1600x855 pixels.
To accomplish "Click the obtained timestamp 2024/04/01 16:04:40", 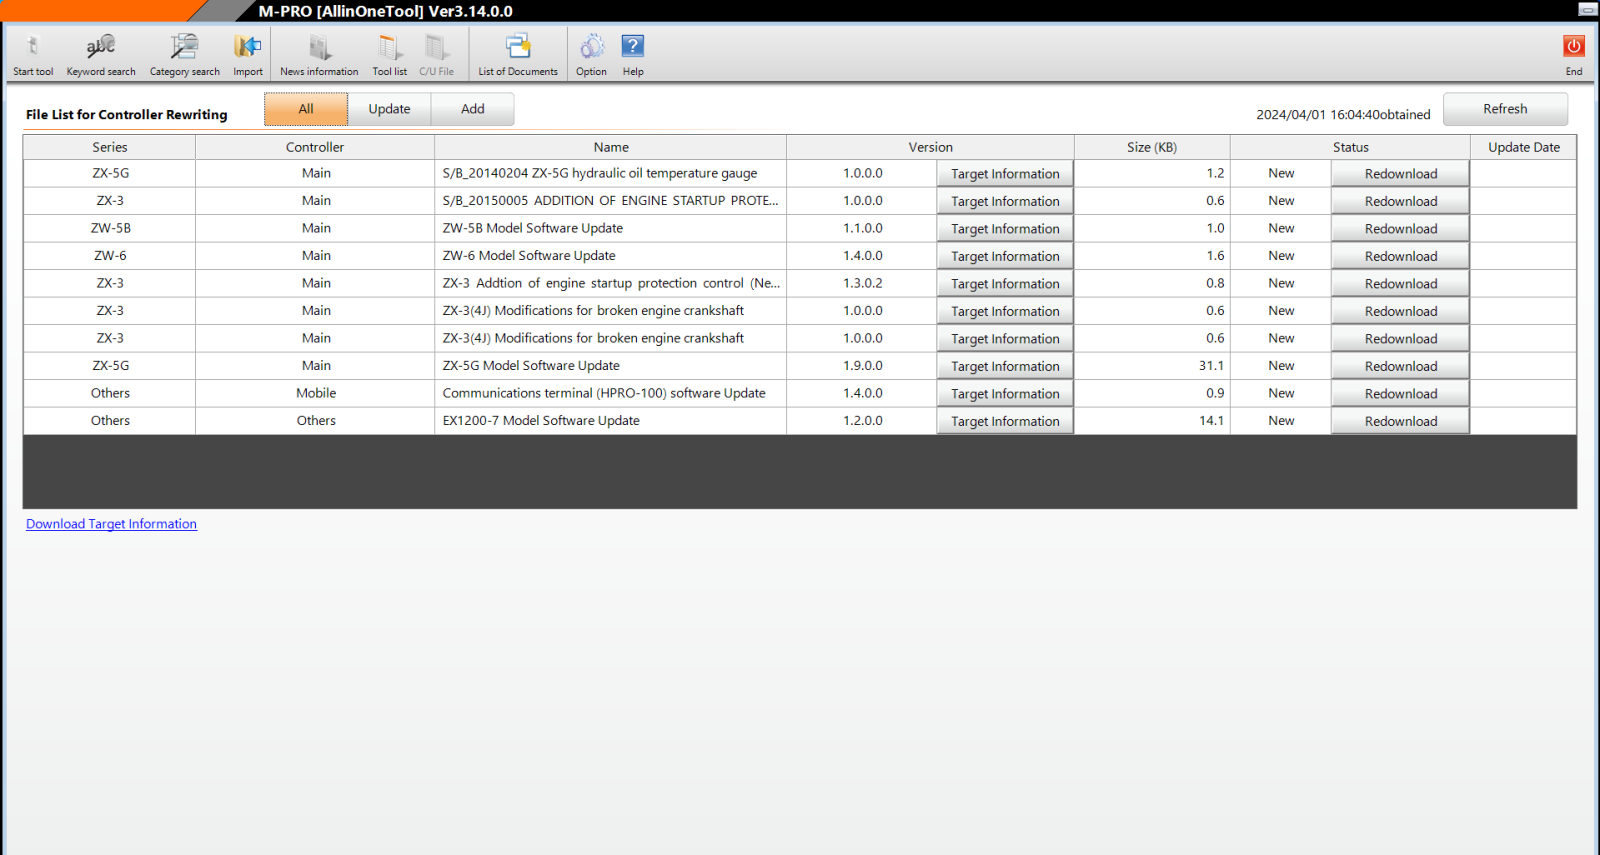I will coord(1343,115).
